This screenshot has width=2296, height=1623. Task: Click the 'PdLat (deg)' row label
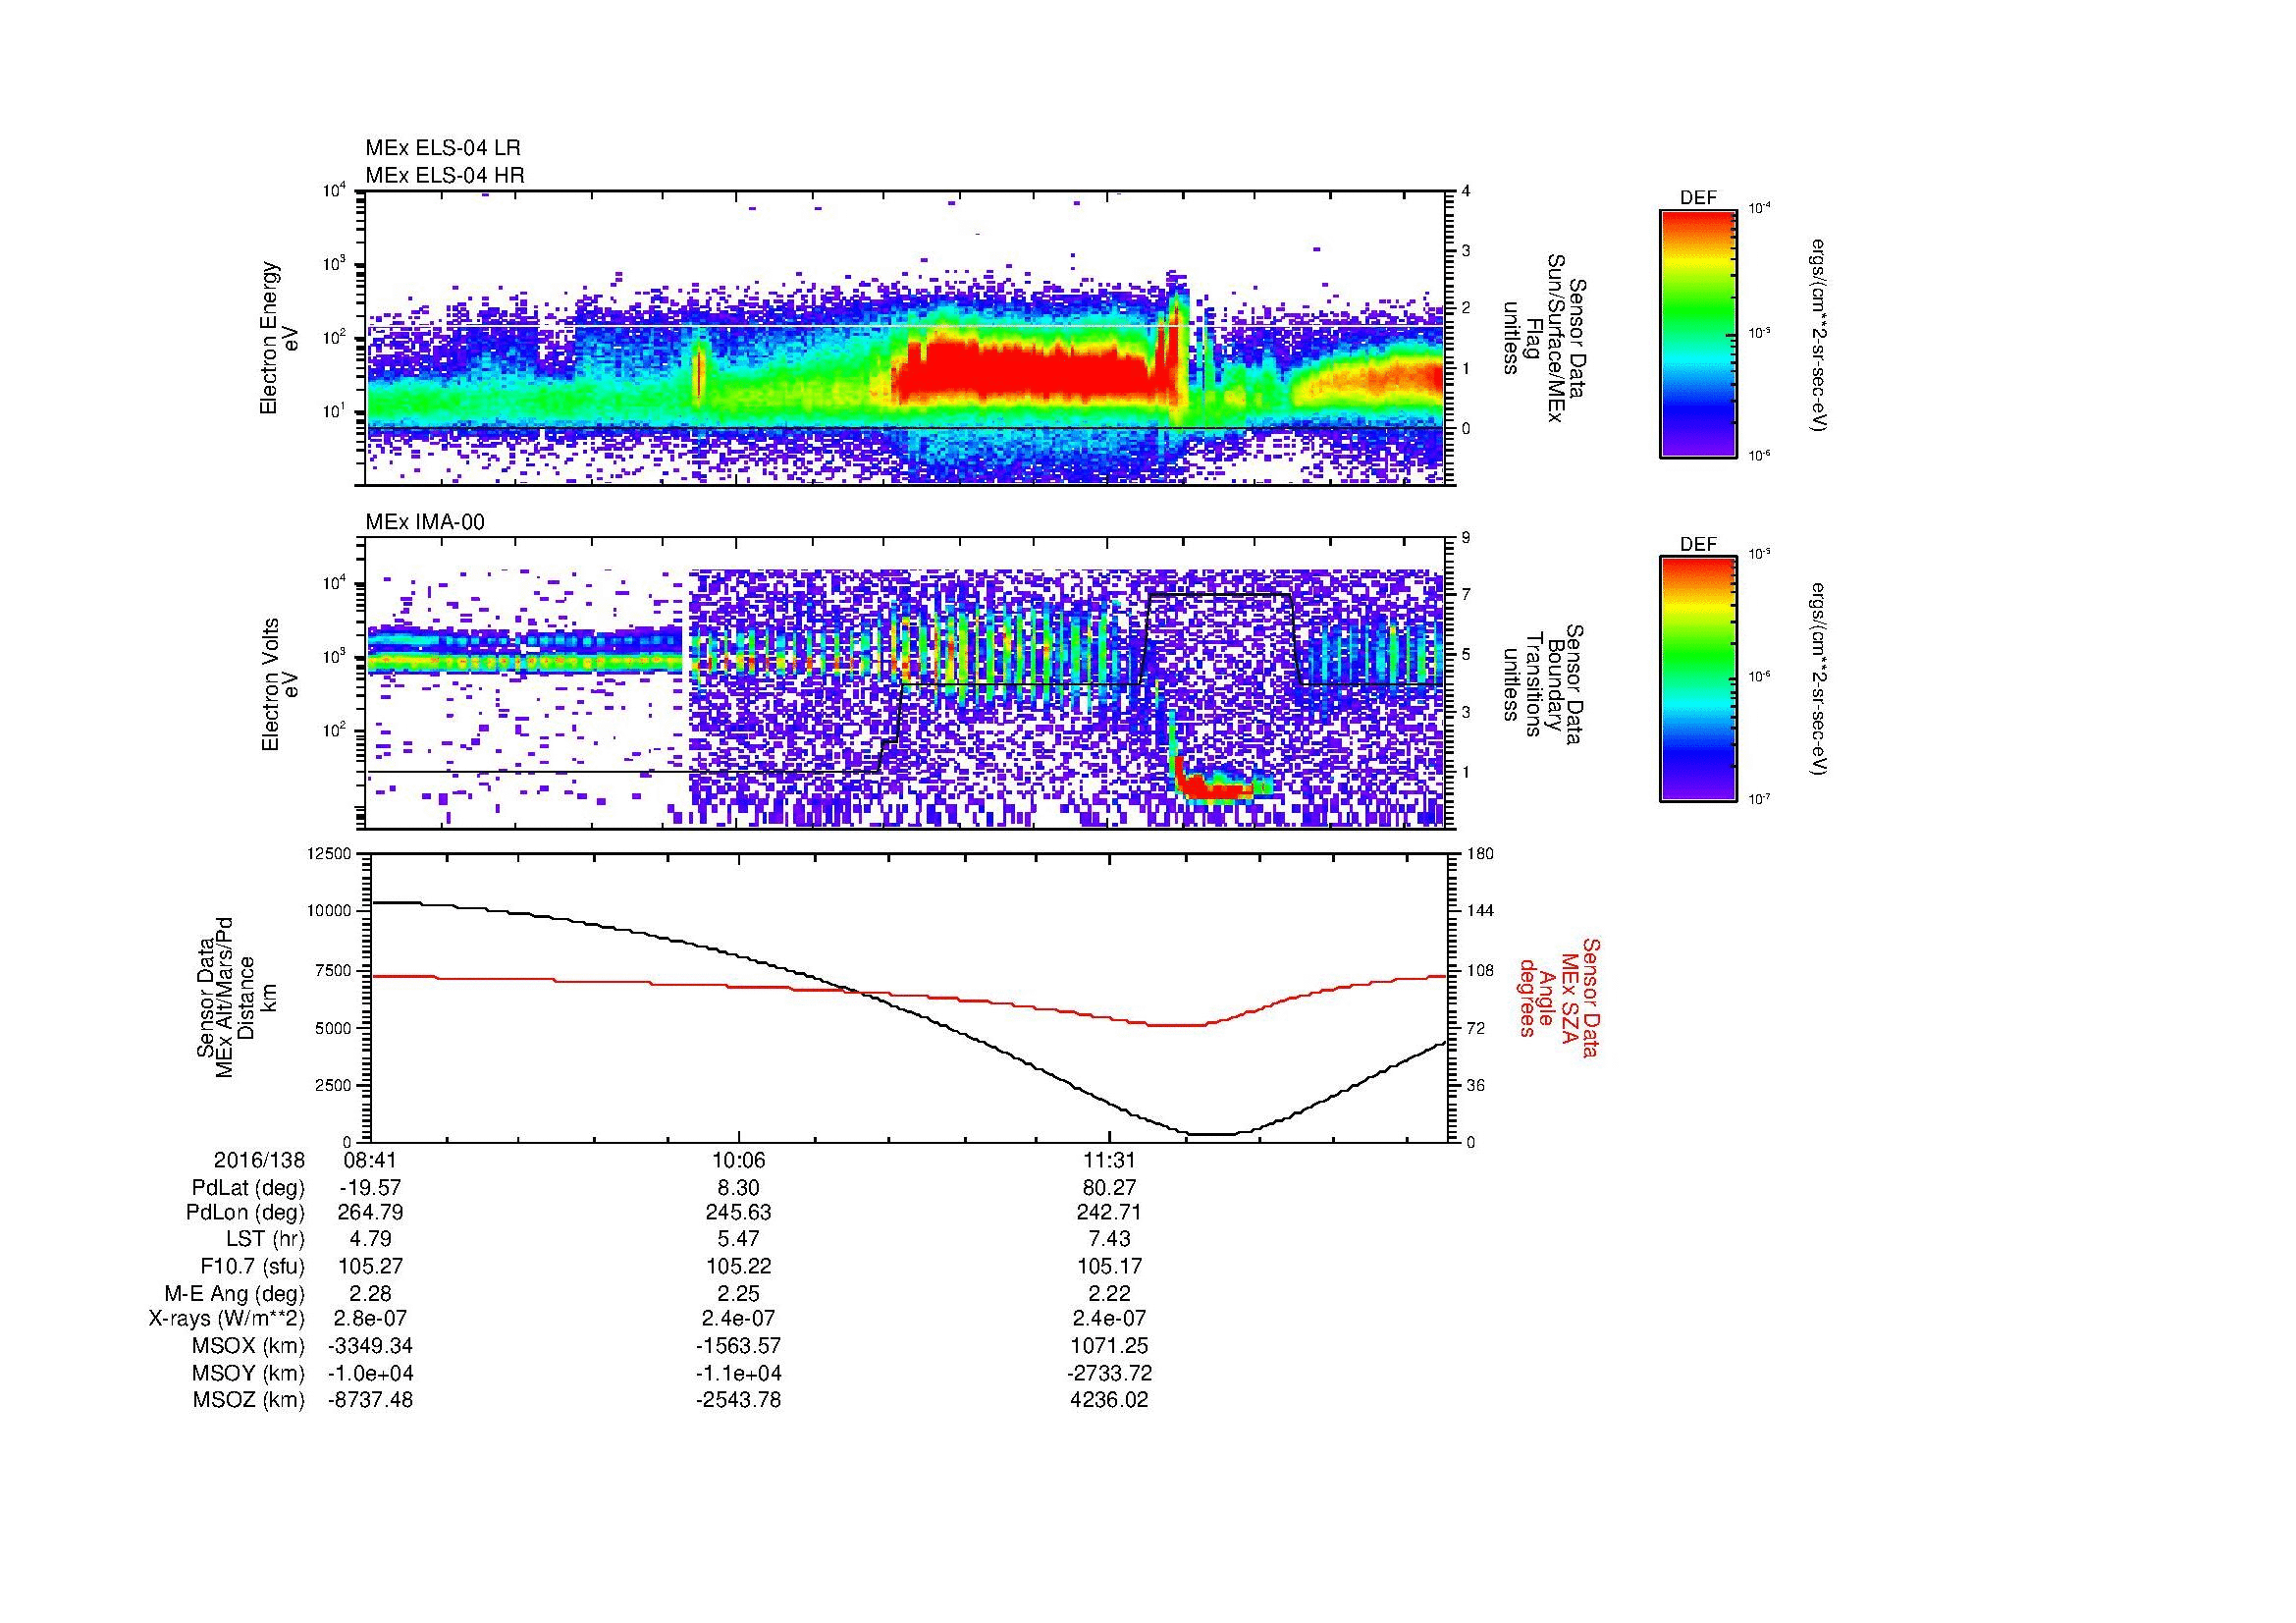248,1188
